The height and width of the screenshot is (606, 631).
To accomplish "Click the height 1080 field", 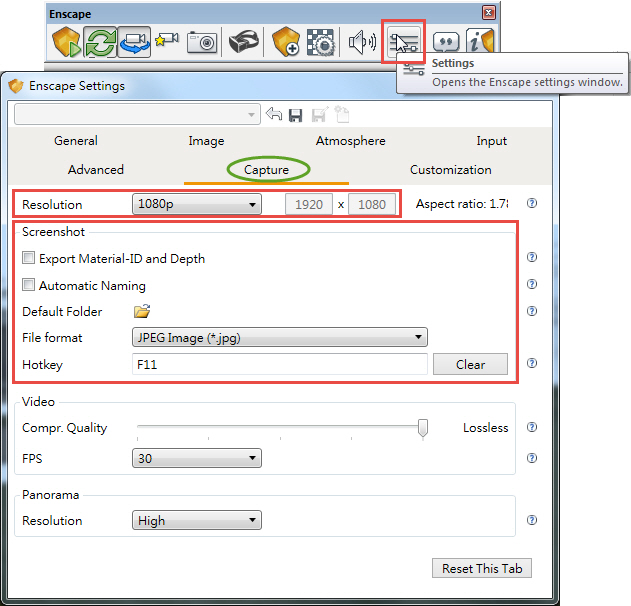I will [x=372, y=204].
